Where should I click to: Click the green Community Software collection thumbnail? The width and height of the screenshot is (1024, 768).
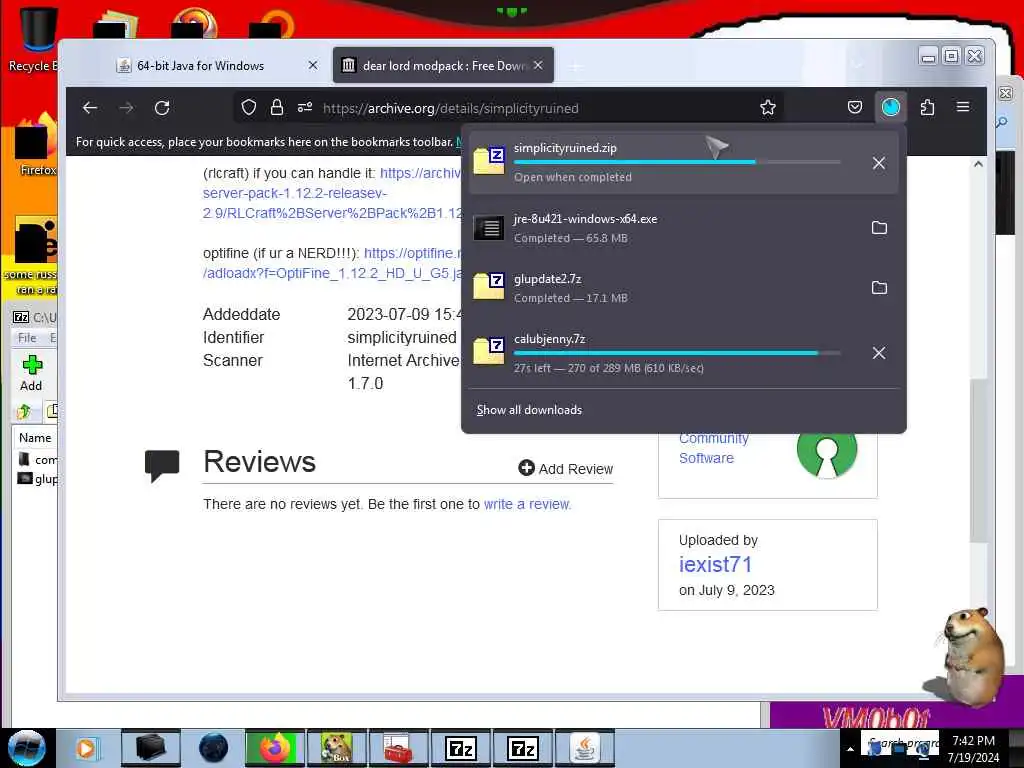pos(827,452)
